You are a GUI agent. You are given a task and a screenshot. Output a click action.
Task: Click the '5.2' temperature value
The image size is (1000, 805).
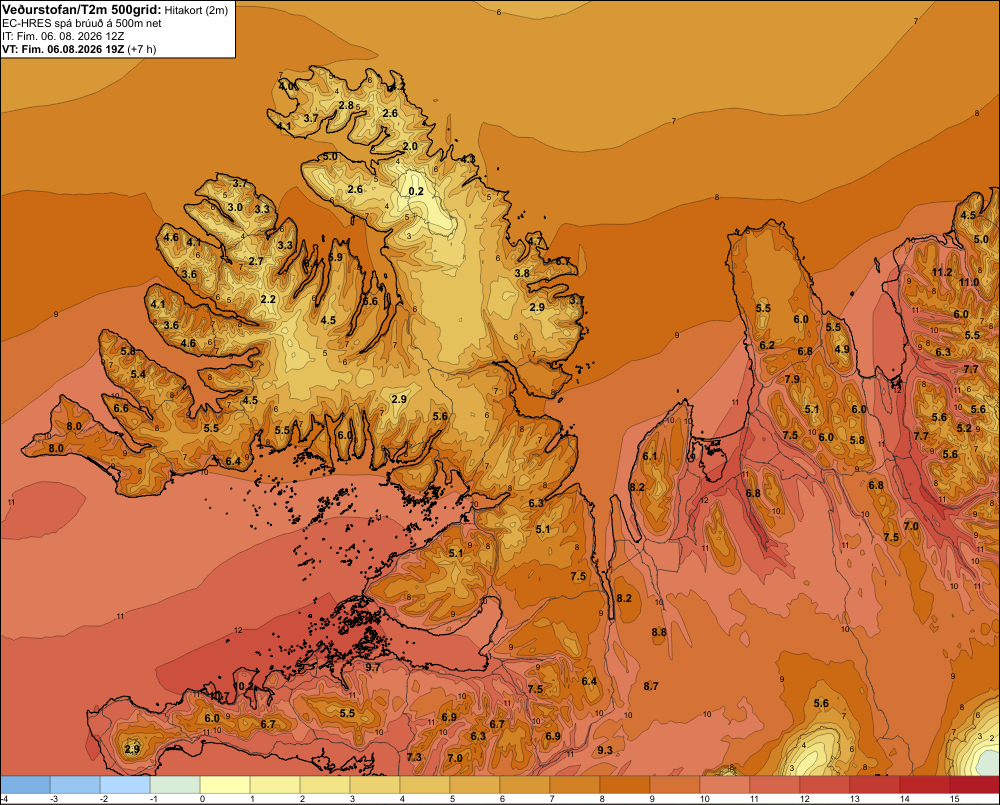[x=964, y=428]
